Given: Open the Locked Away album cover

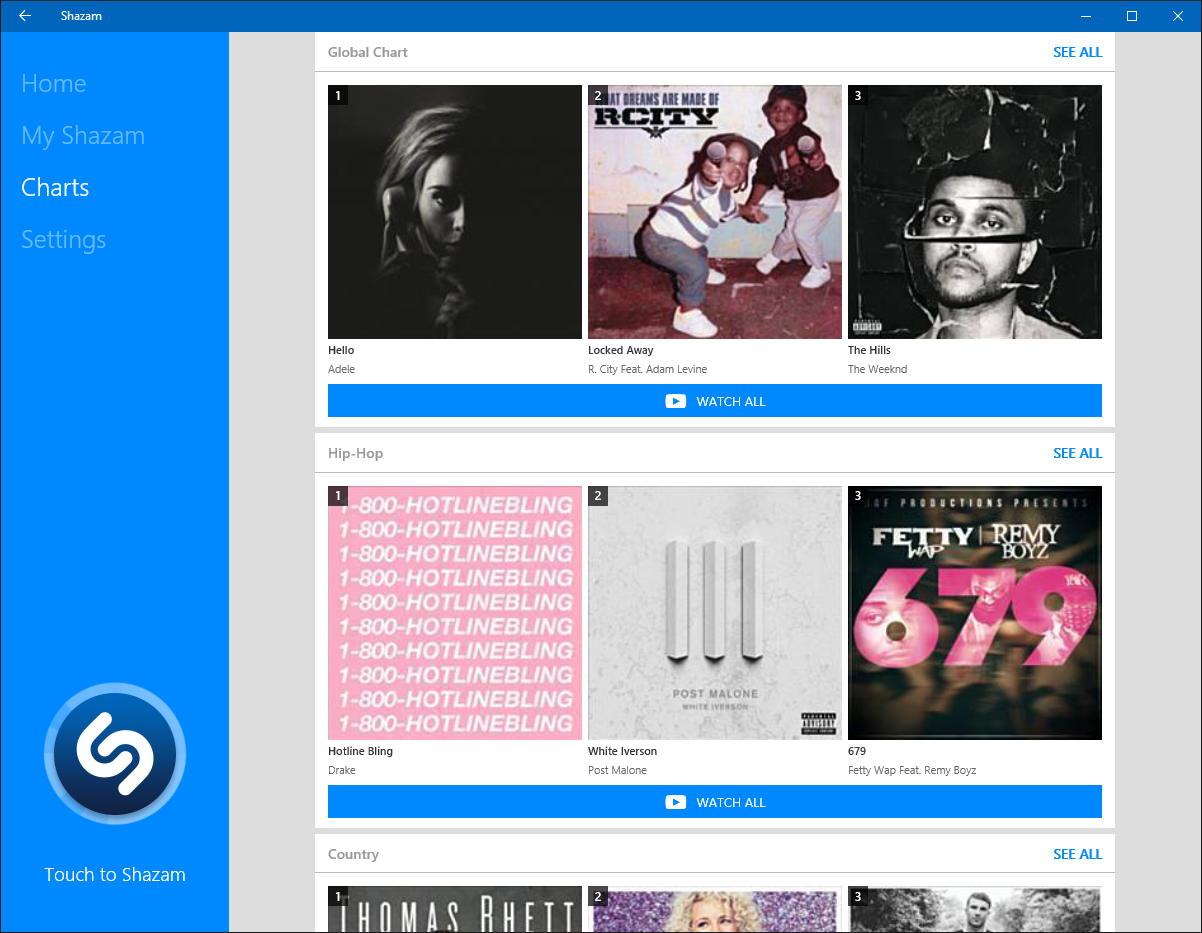Looking at the screenshot, I should (715, 212).
